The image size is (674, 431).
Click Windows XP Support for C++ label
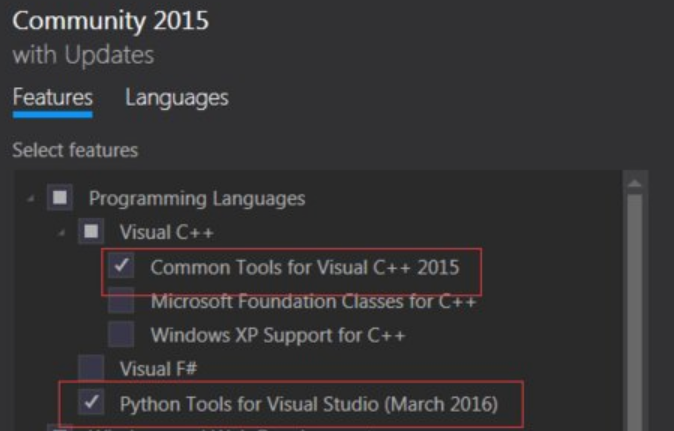coord(278,335)
